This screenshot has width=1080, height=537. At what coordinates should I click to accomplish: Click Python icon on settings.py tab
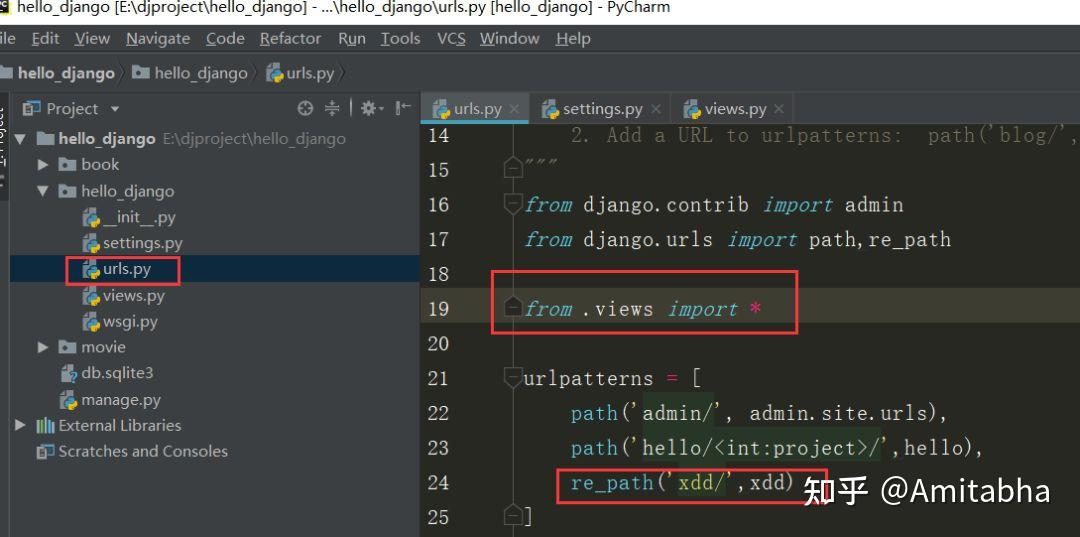pos(550,109)
